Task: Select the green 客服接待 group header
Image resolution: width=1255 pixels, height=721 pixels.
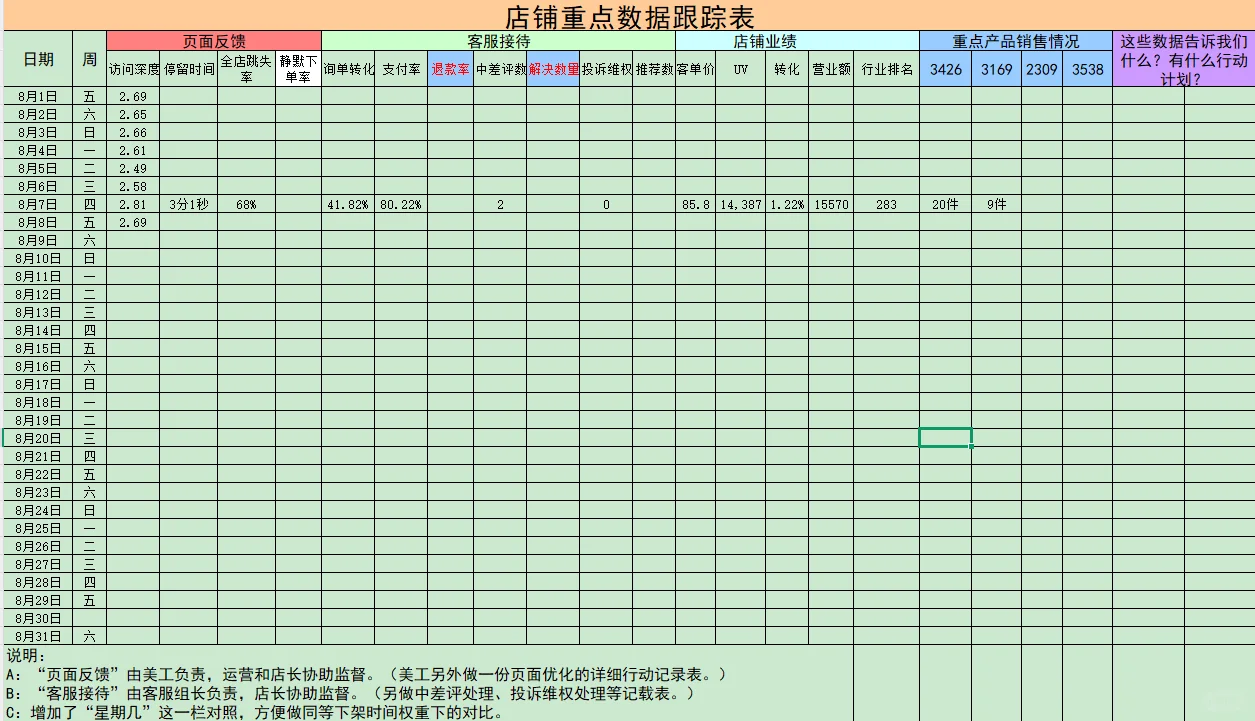Action: [498, 41]
